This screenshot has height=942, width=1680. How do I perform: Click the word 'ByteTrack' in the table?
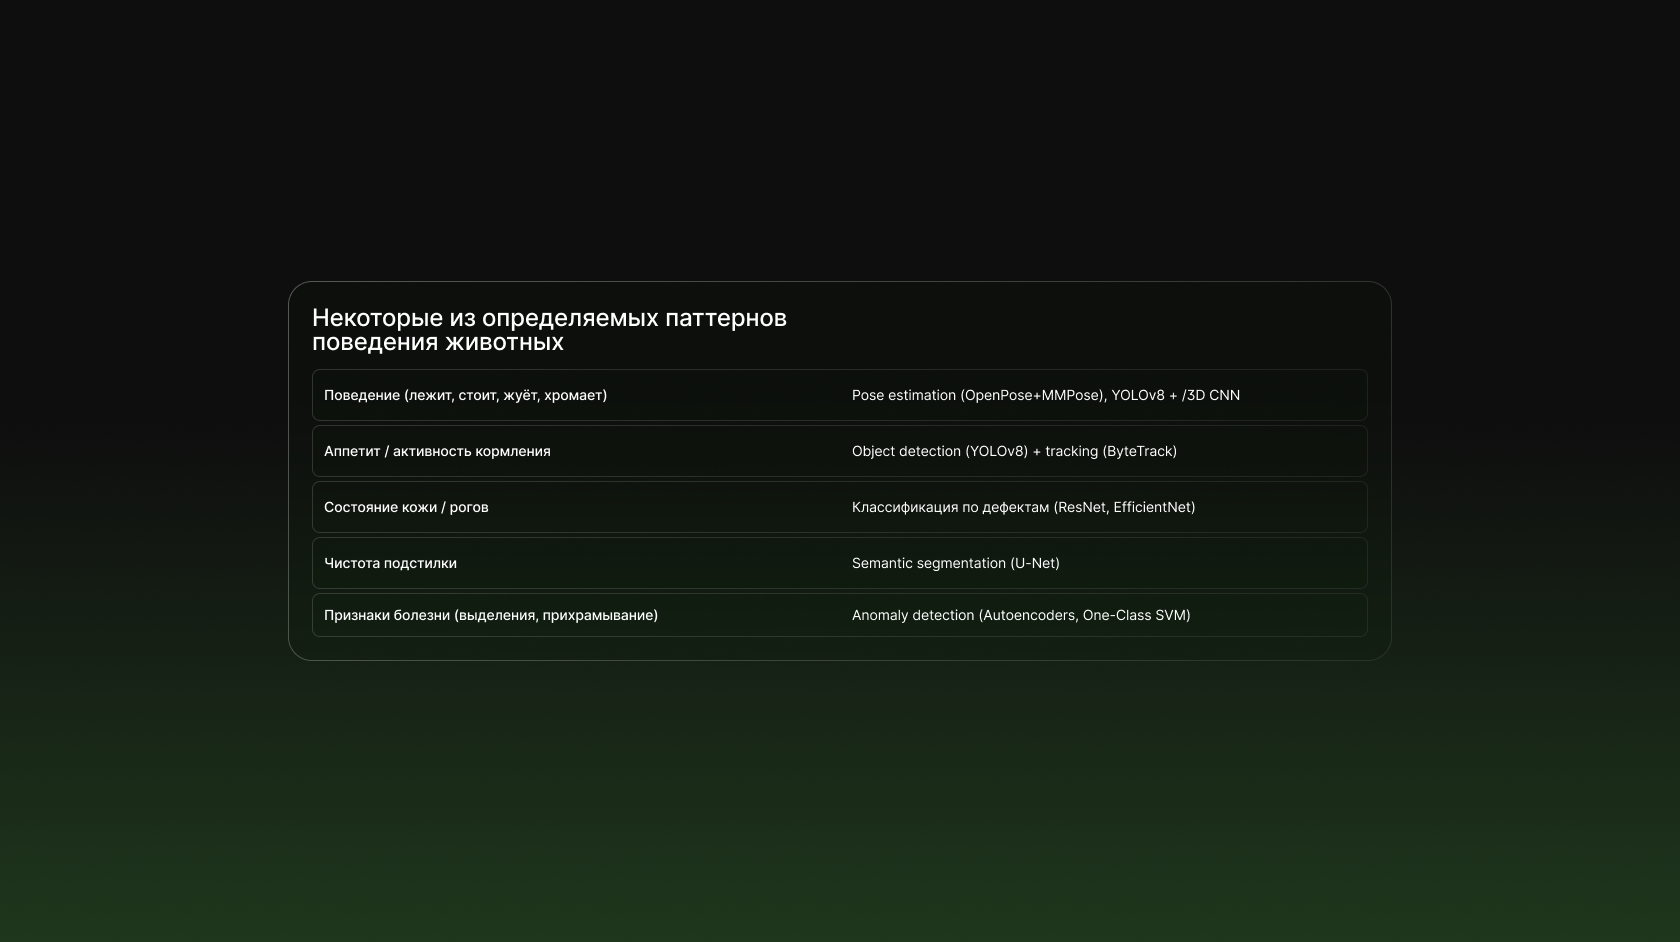(1139, 451)
